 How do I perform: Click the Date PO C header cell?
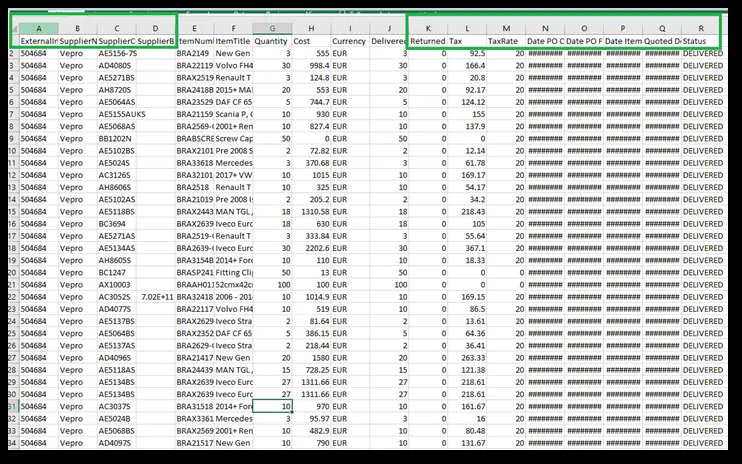(545, 41)
